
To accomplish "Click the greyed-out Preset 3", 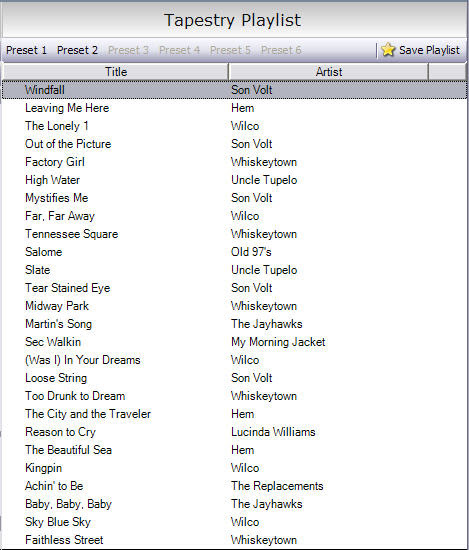I will tap(128, 50).
